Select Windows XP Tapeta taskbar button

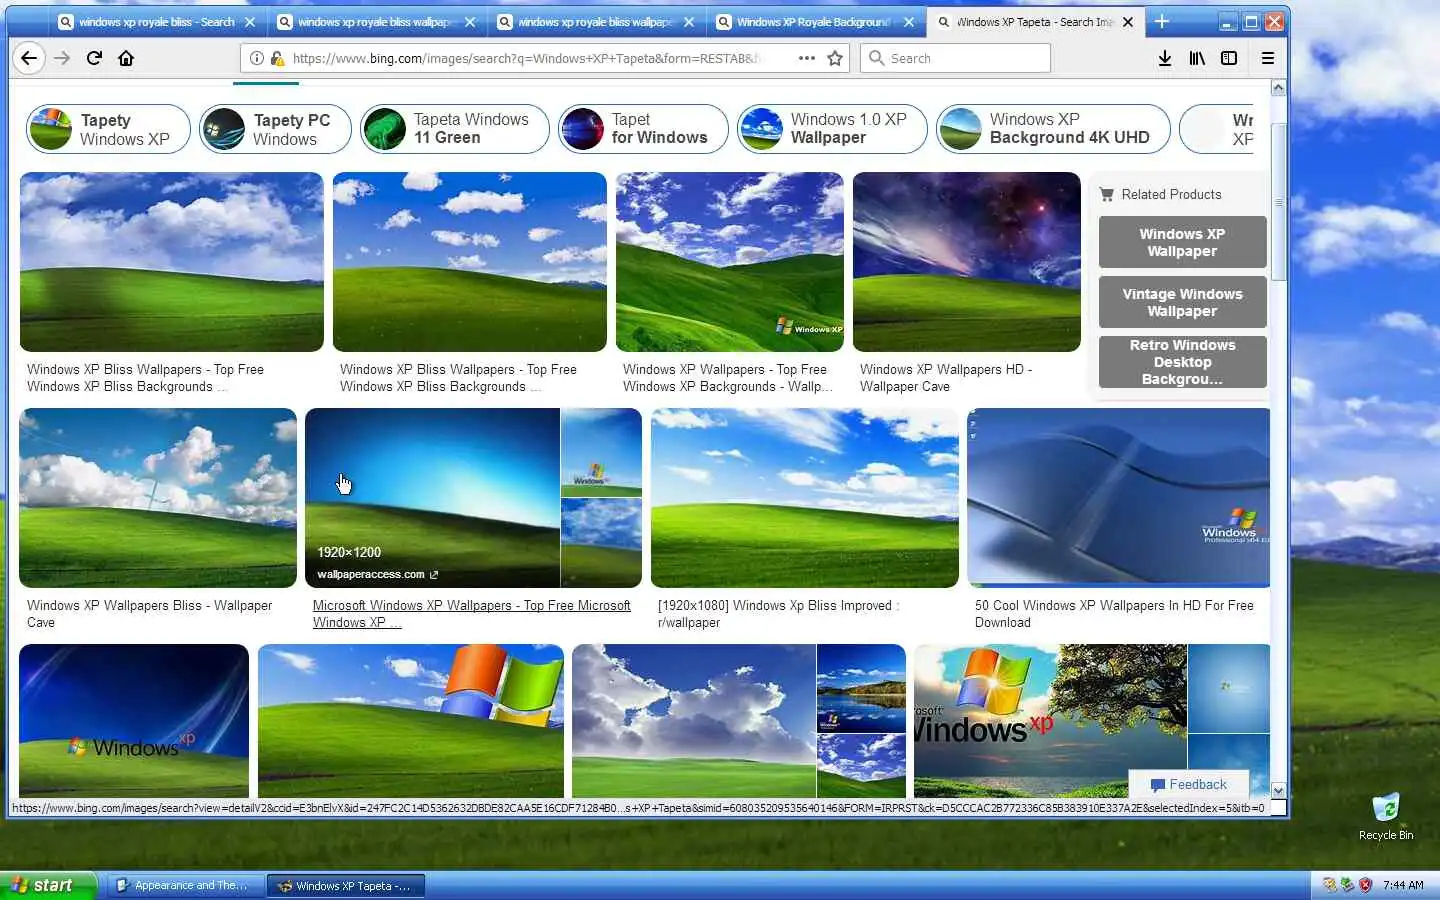click(346, 885)
